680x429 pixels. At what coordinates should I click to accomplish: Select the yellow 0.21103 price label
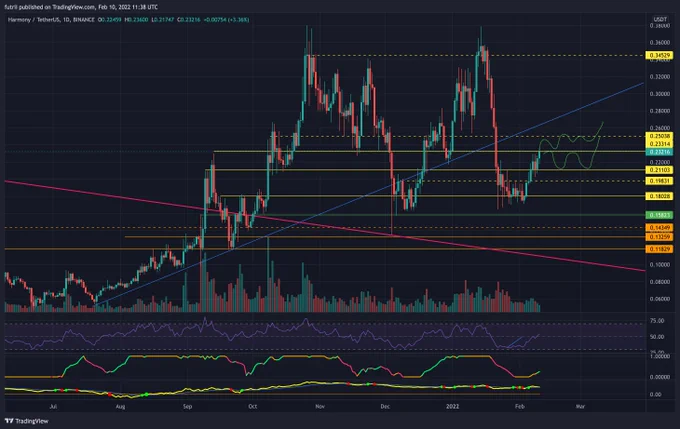tap(659, 170)
